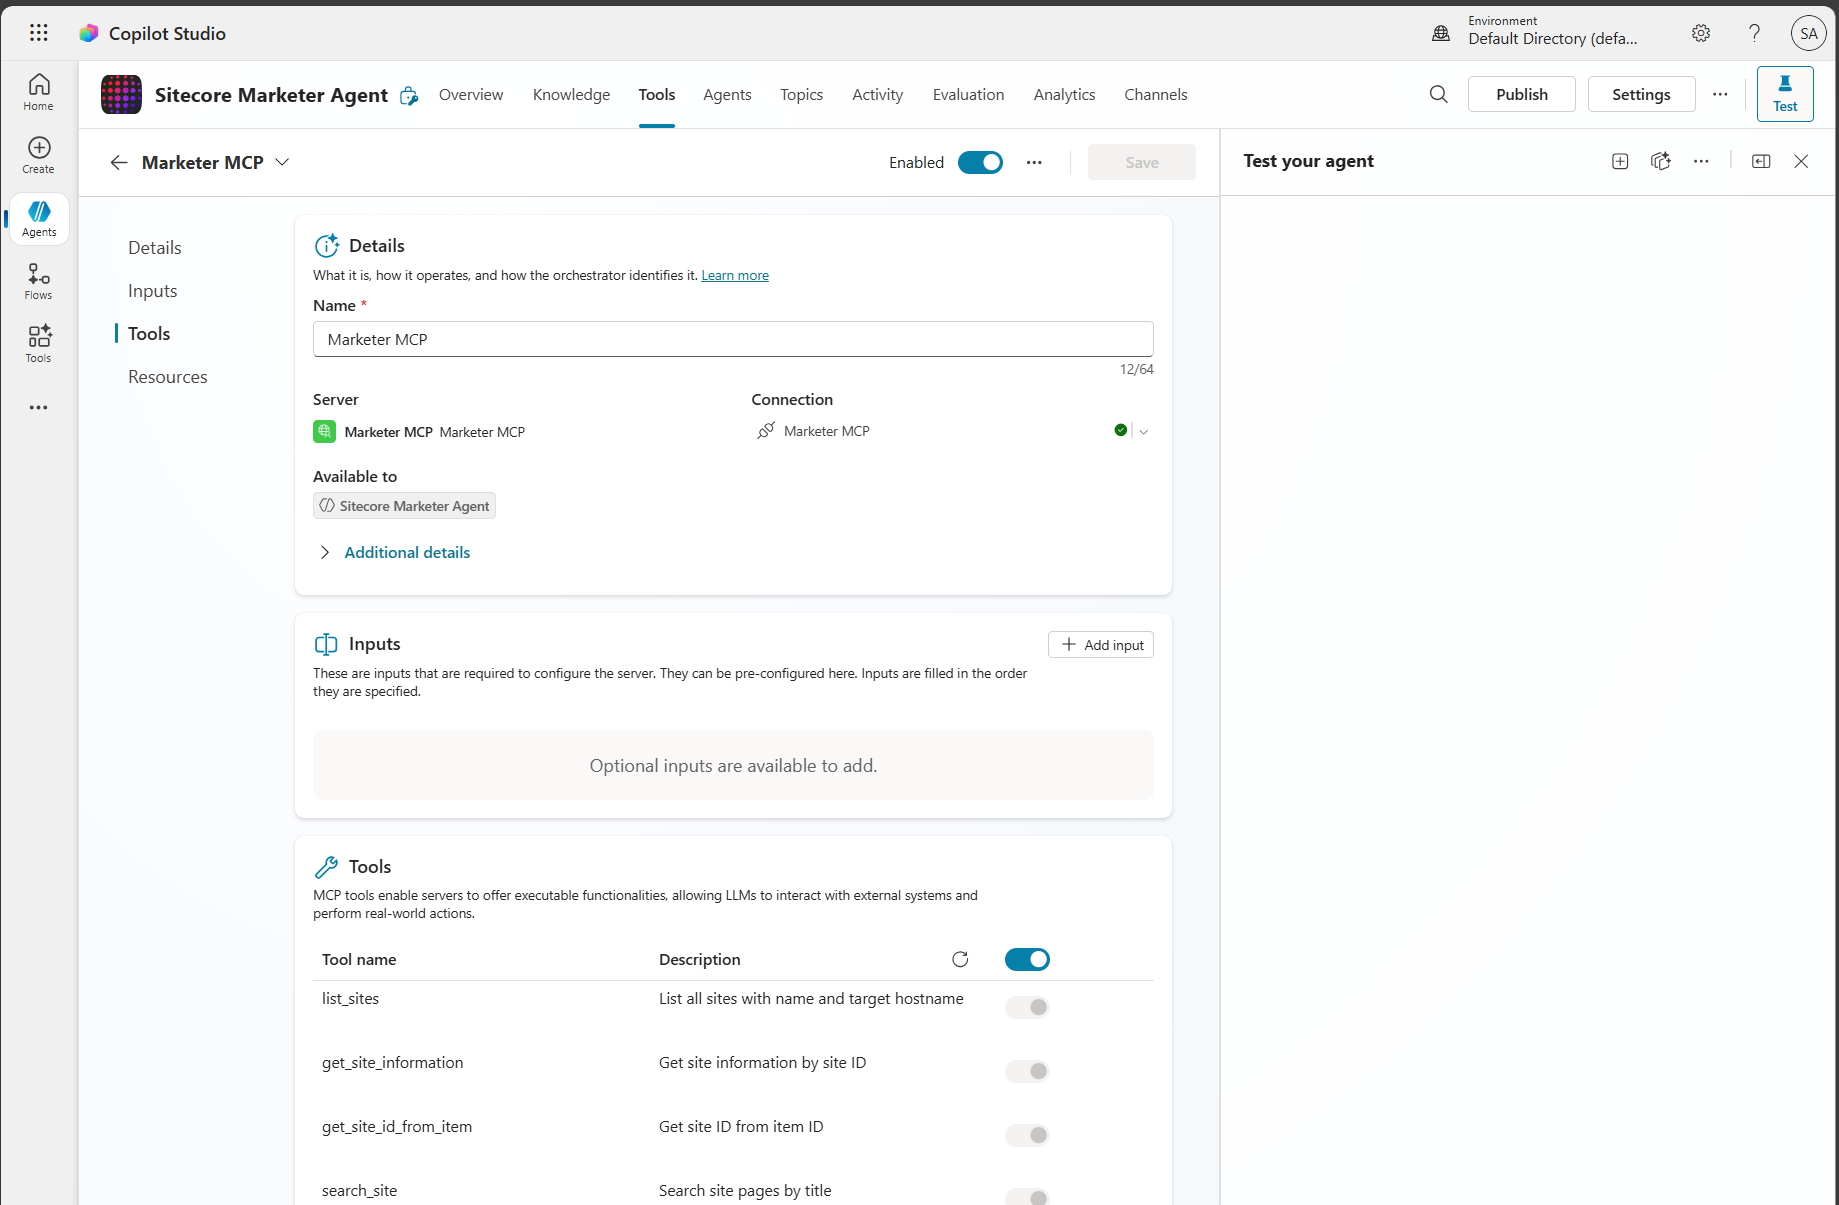Follow the Learn more link
Image resolution: width=1839 pixels, height=1205 pixels.
(x=735, y=275)
